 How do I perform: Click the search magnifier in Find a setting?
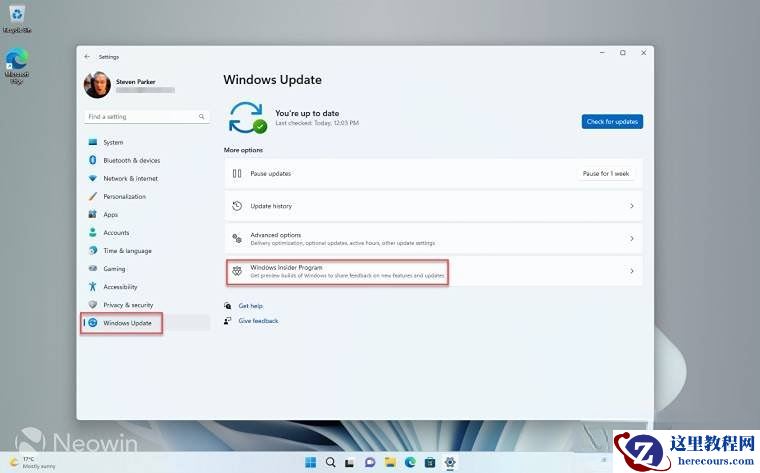click(x=202, y=116)
